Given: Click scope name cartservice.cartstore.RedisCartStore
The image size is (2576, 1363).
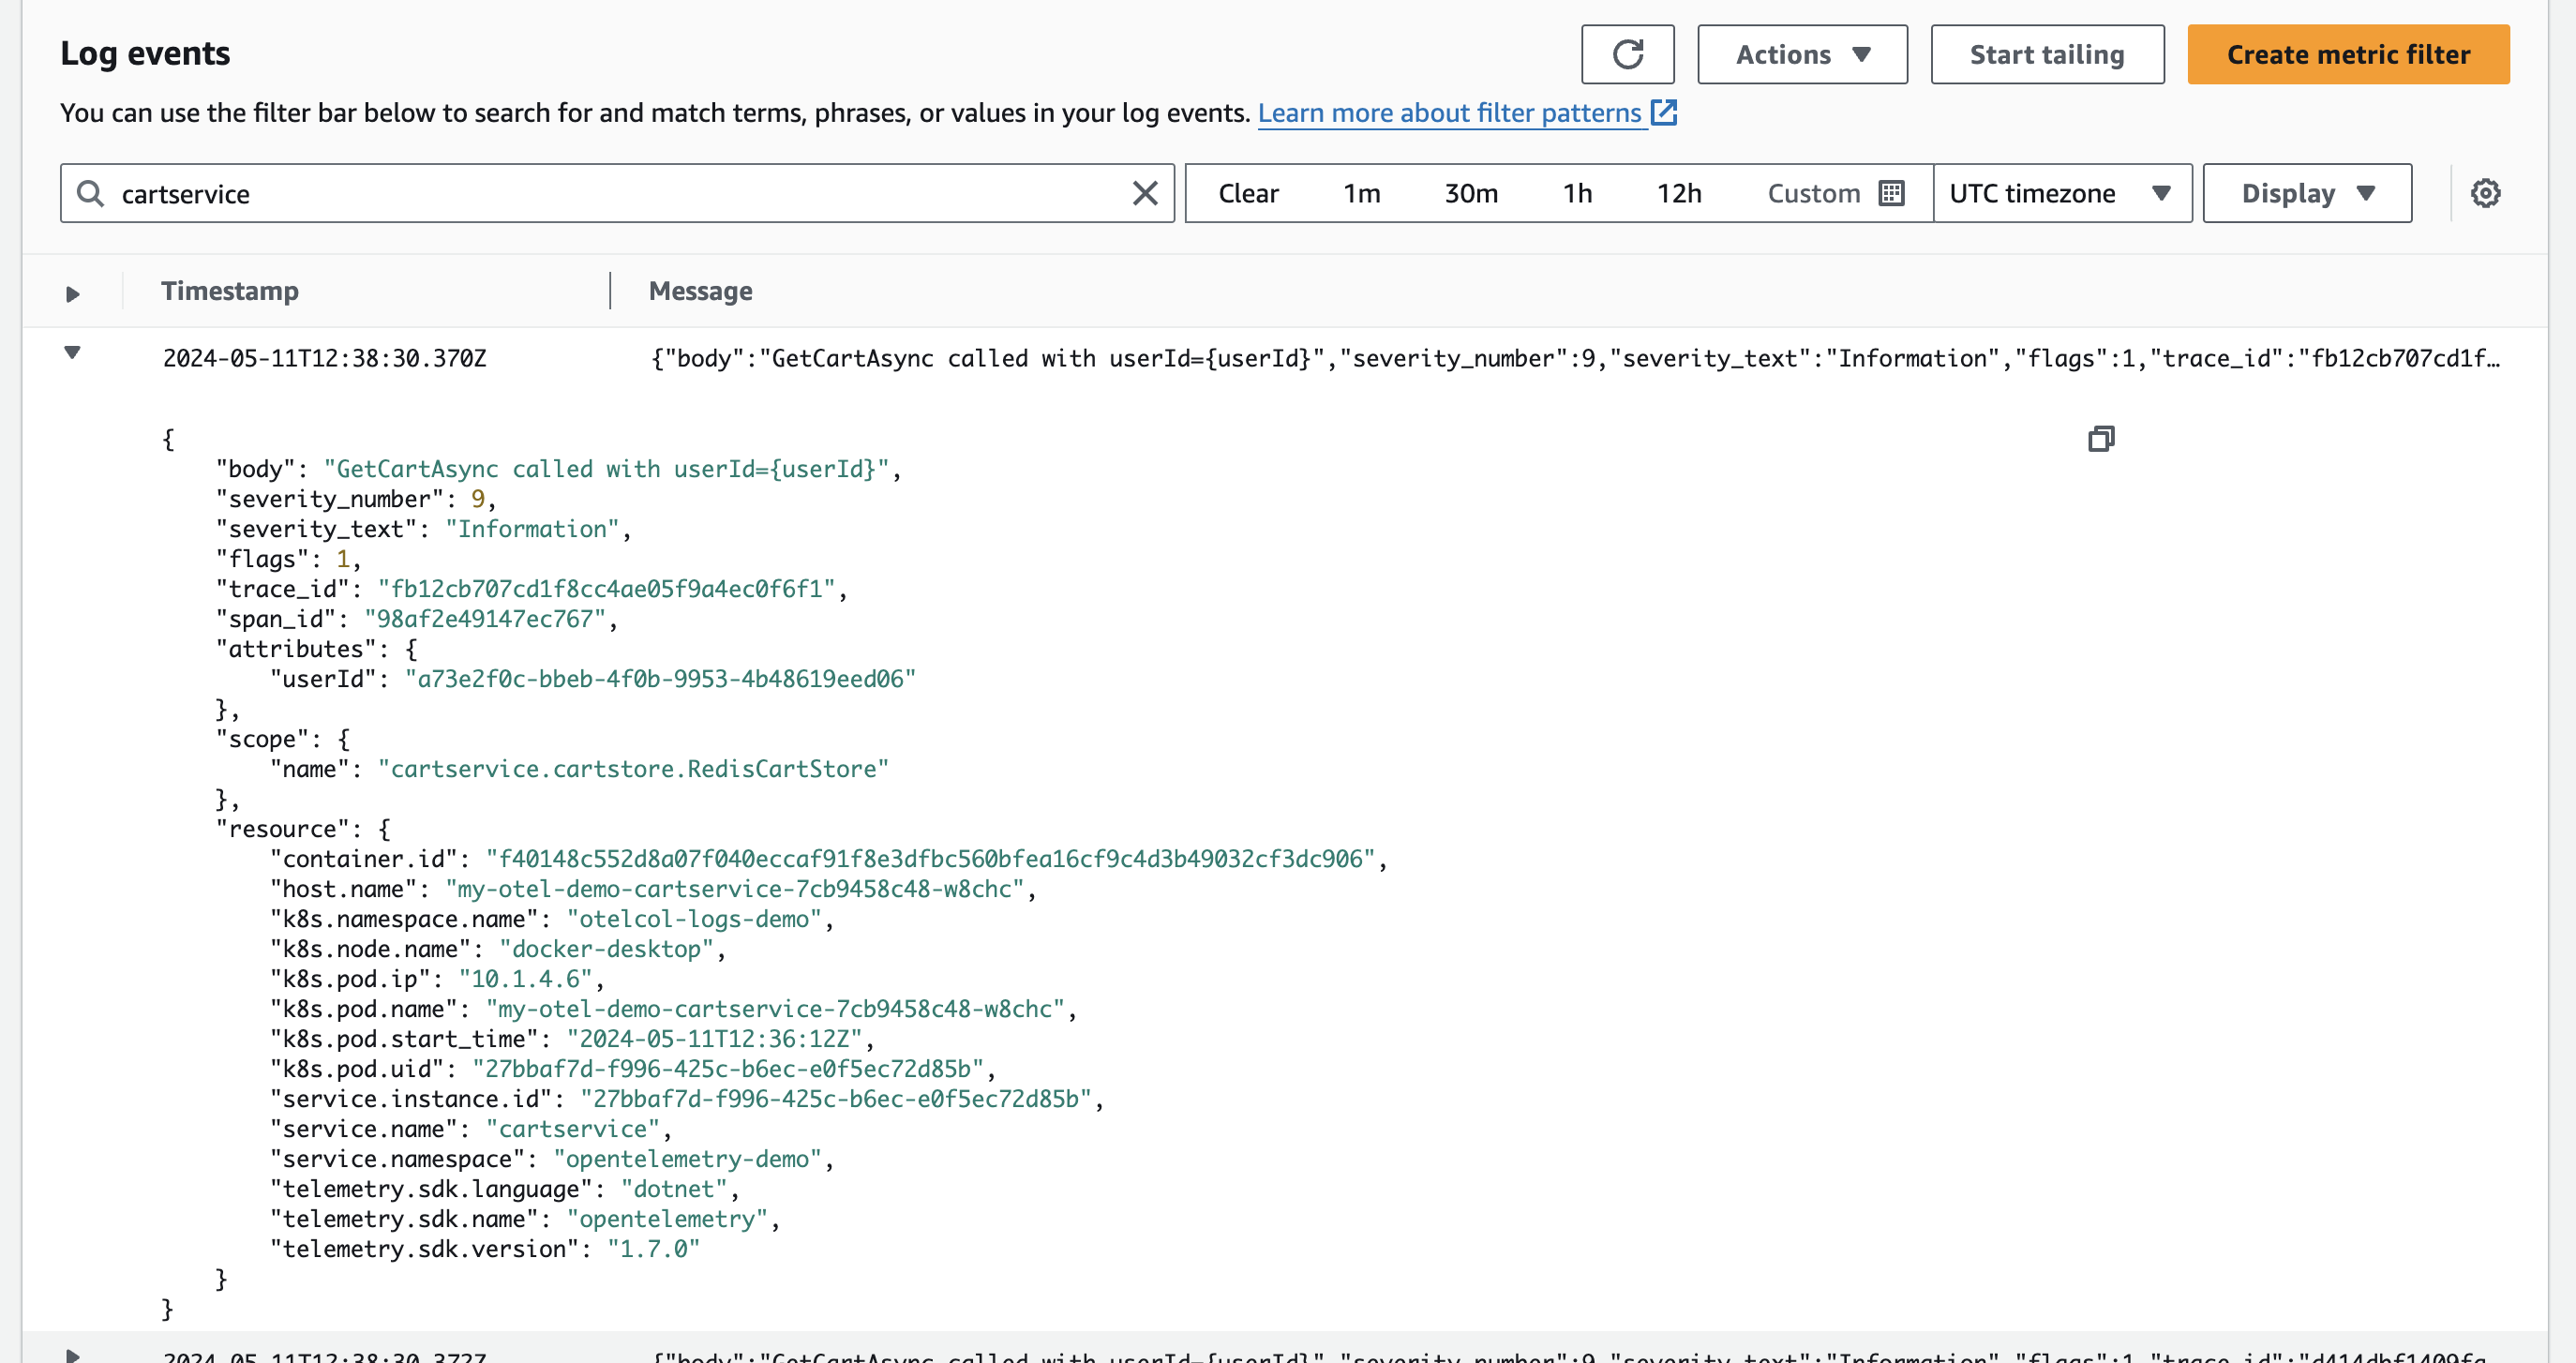Looking at the screenshot, I should (633, 769).
